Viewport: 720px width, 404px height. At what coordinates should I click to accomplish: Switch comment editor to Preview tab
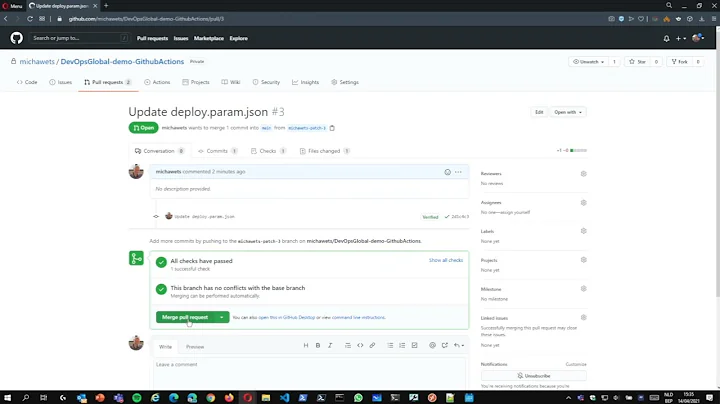click(195, 347)
